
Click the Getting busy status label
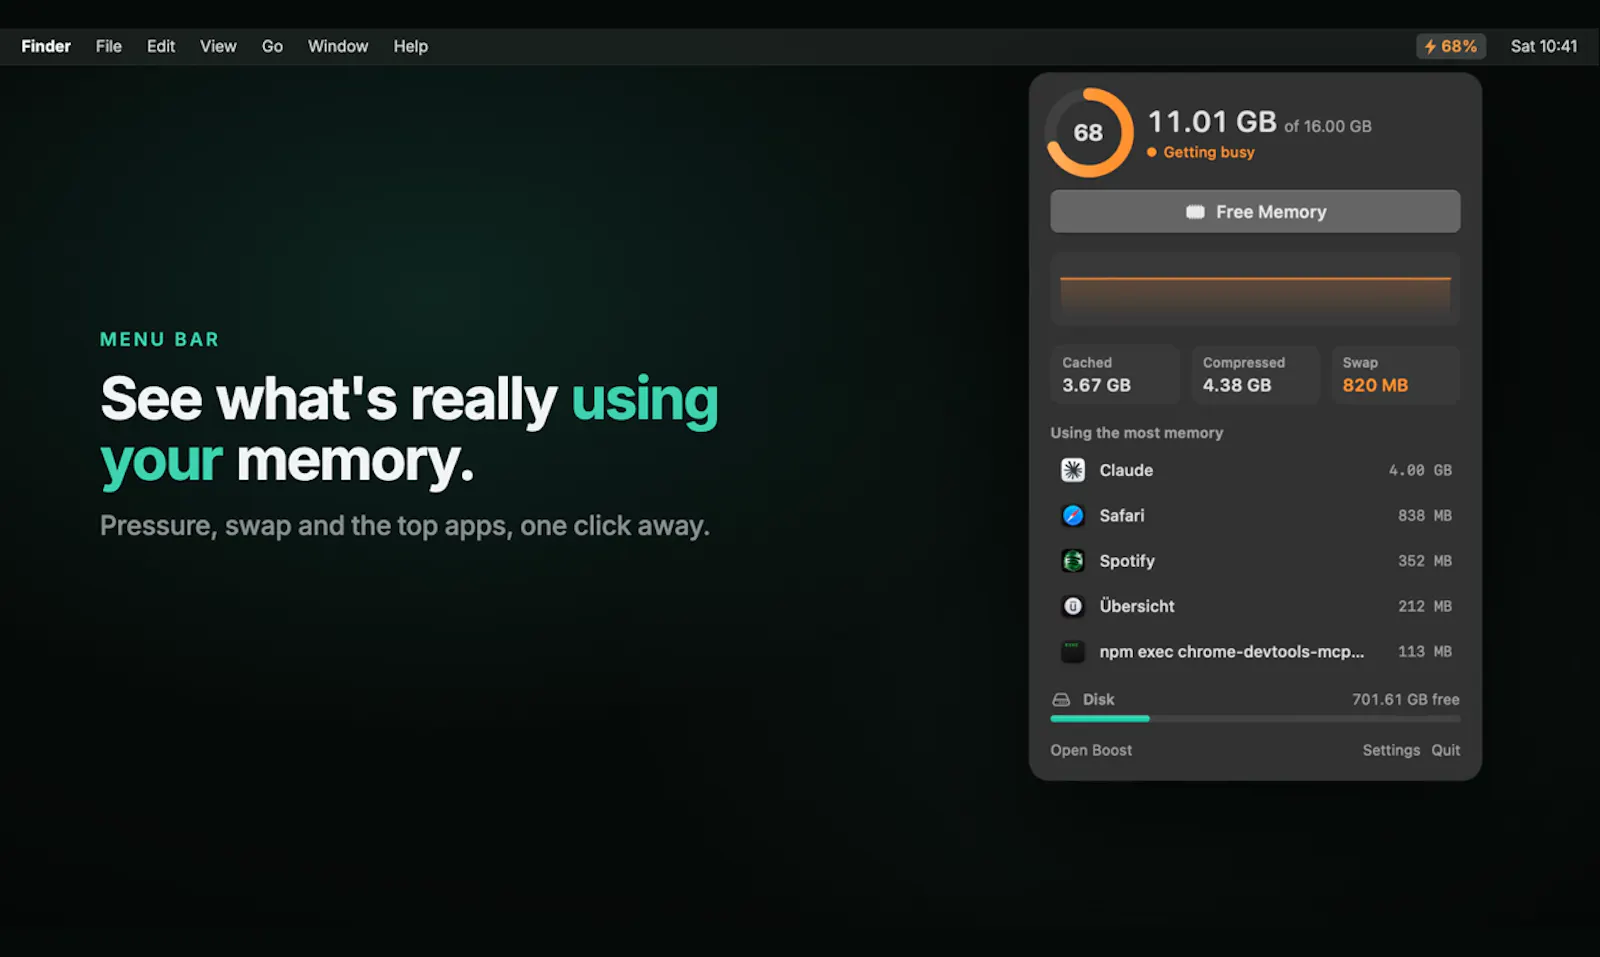(x=1209, y=152)
